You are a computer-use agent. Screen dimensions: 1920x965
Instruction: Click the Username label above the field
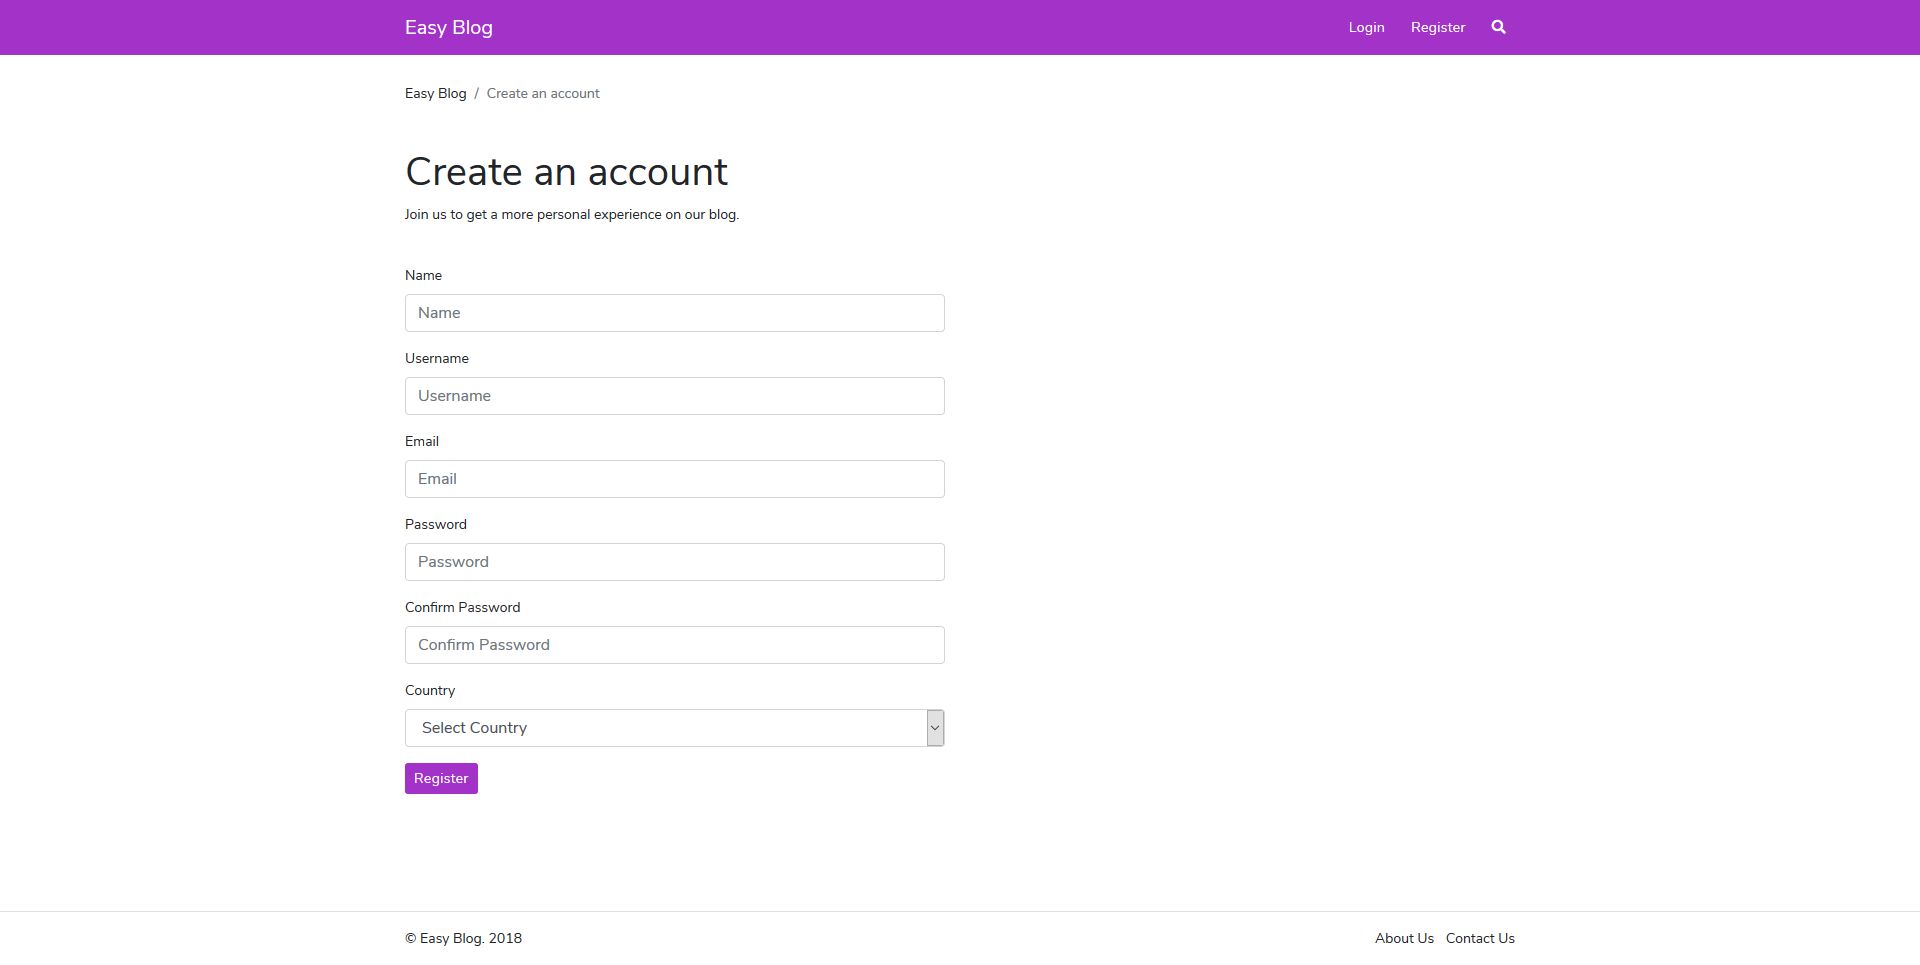436,358
